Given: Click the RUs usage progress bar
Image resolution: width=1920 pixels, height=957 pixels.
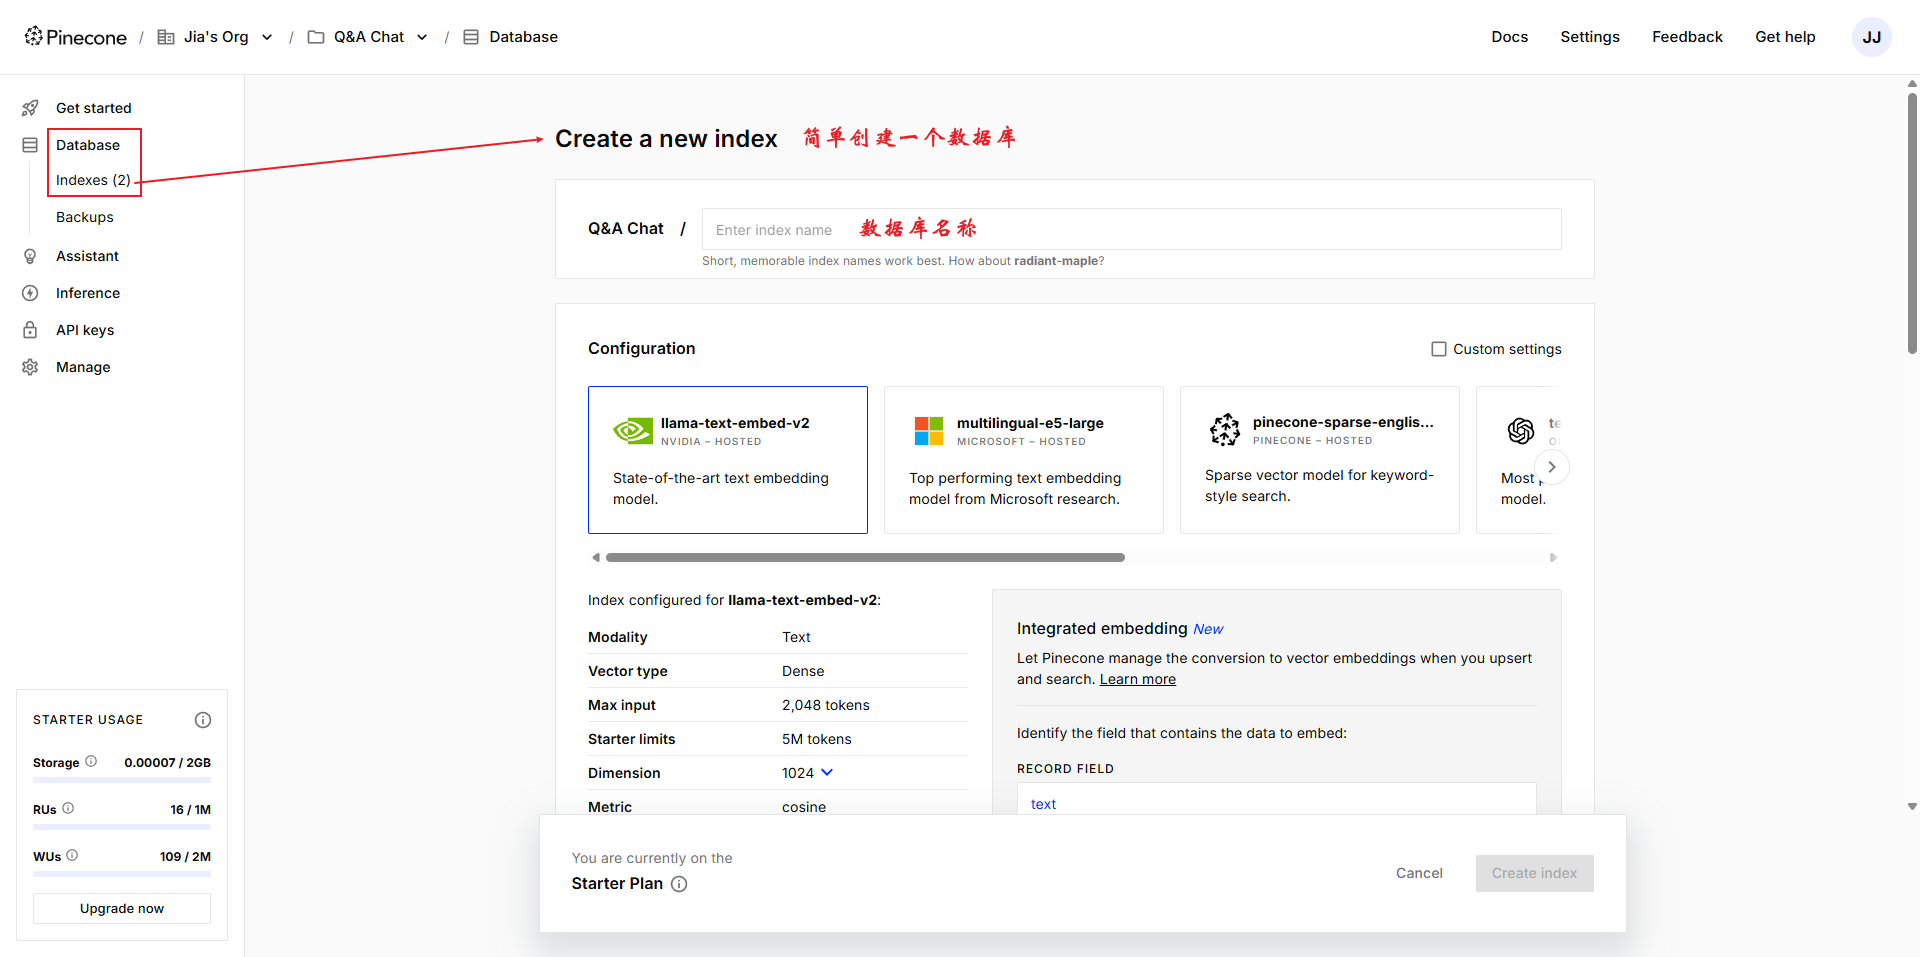Looking at the screenshot, I should point(122,827).
